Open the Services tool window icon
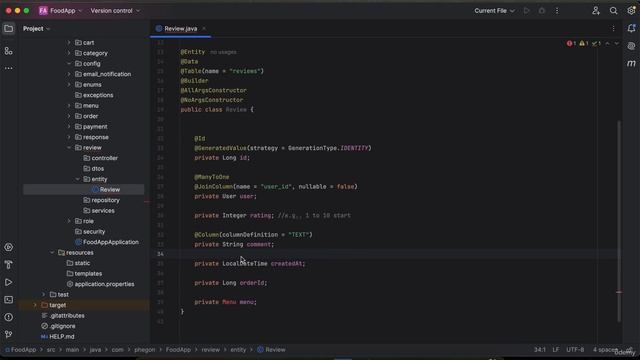 [x=9, y=247]
